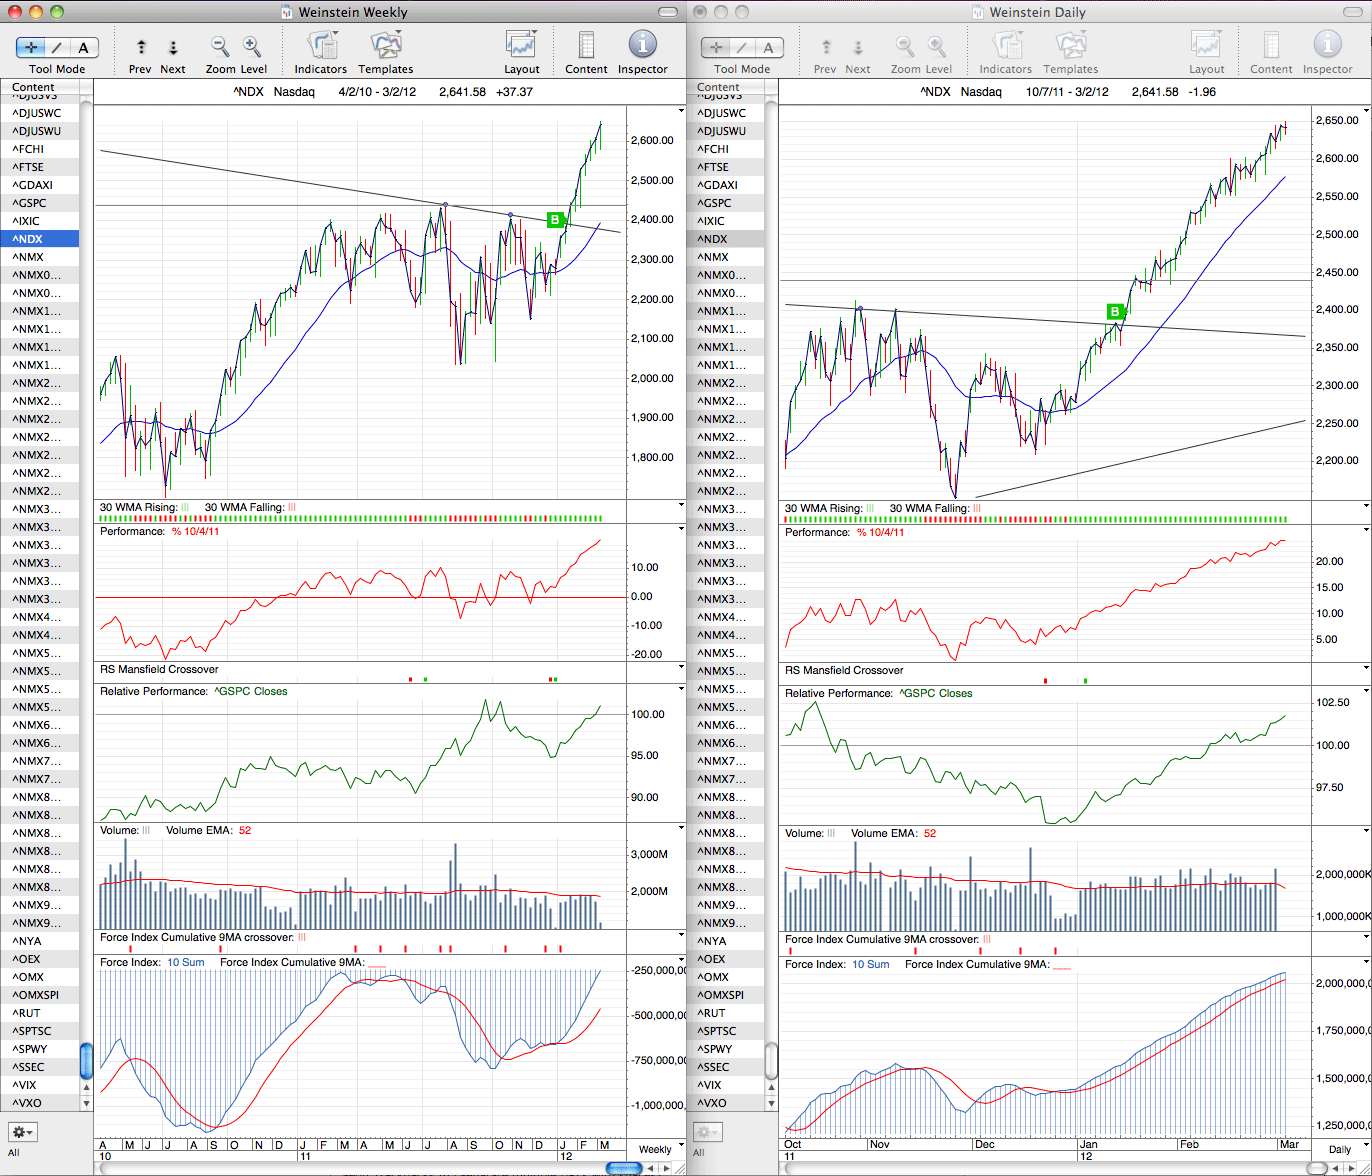This screenshot has width=1372, height=1176.
Task: Select line drawing tool mode in Weinstein Daily
Action: point(743,47)
